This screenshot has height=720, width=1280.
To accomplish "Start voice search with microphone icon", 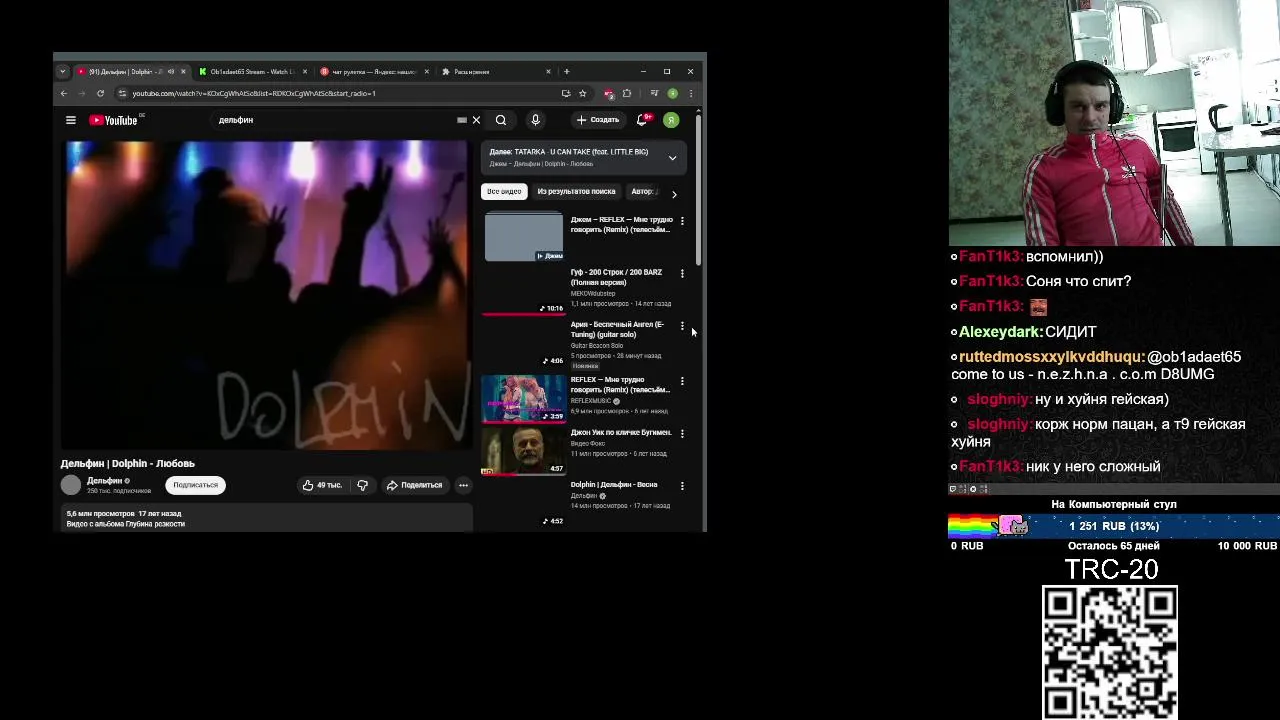I will click(x=535, y=120).
